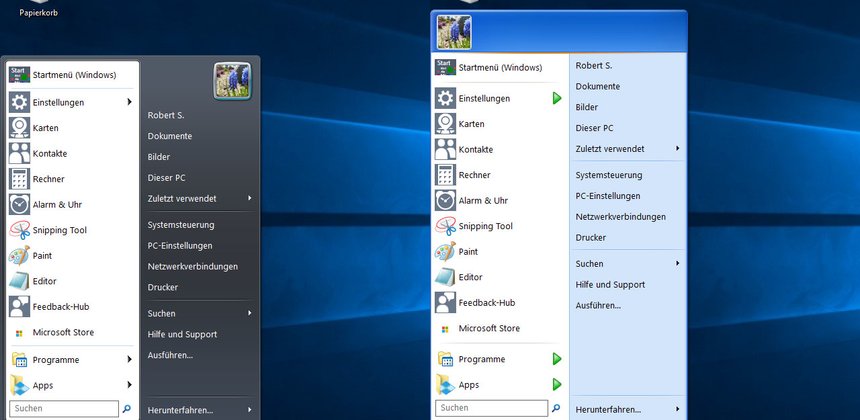
Task: Click Suchen search field in right blue menu
Action: [x=491, y=408]
